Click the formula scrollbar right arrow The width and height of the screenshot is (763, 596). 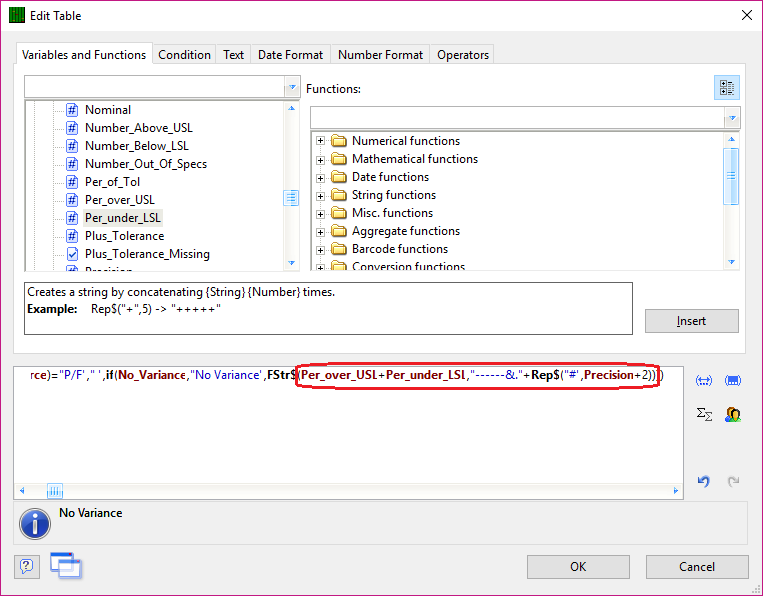[675, 490]
